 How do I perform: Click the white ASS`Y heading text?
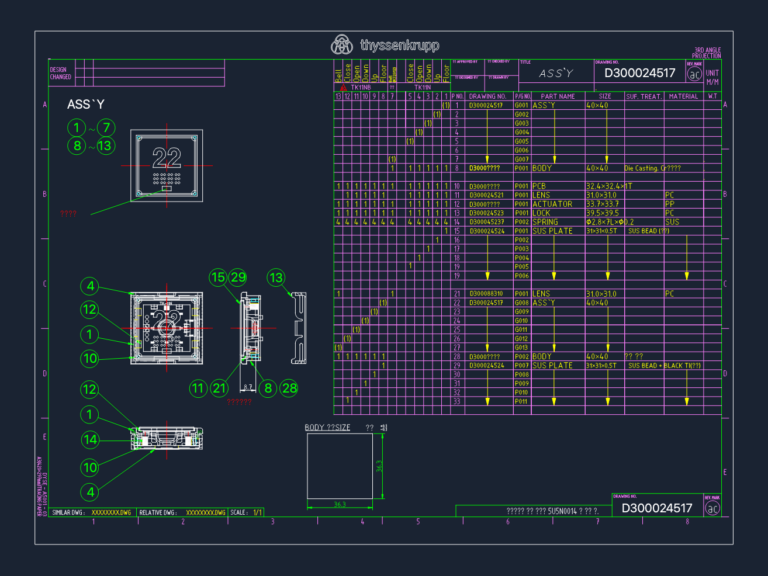coord(86,104)
